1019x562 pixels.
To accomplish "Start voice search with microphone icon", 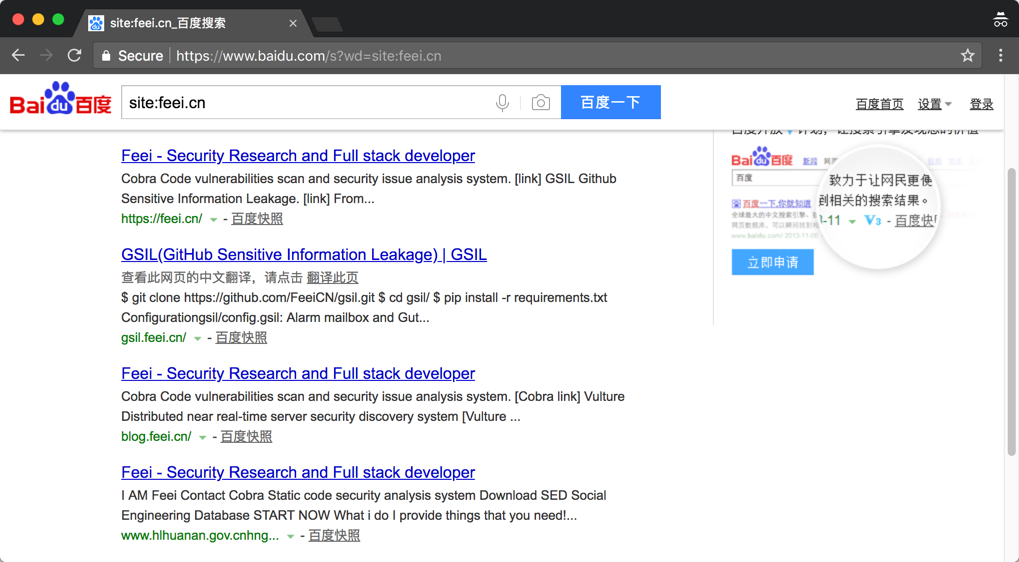I will (x=502, y=103).
